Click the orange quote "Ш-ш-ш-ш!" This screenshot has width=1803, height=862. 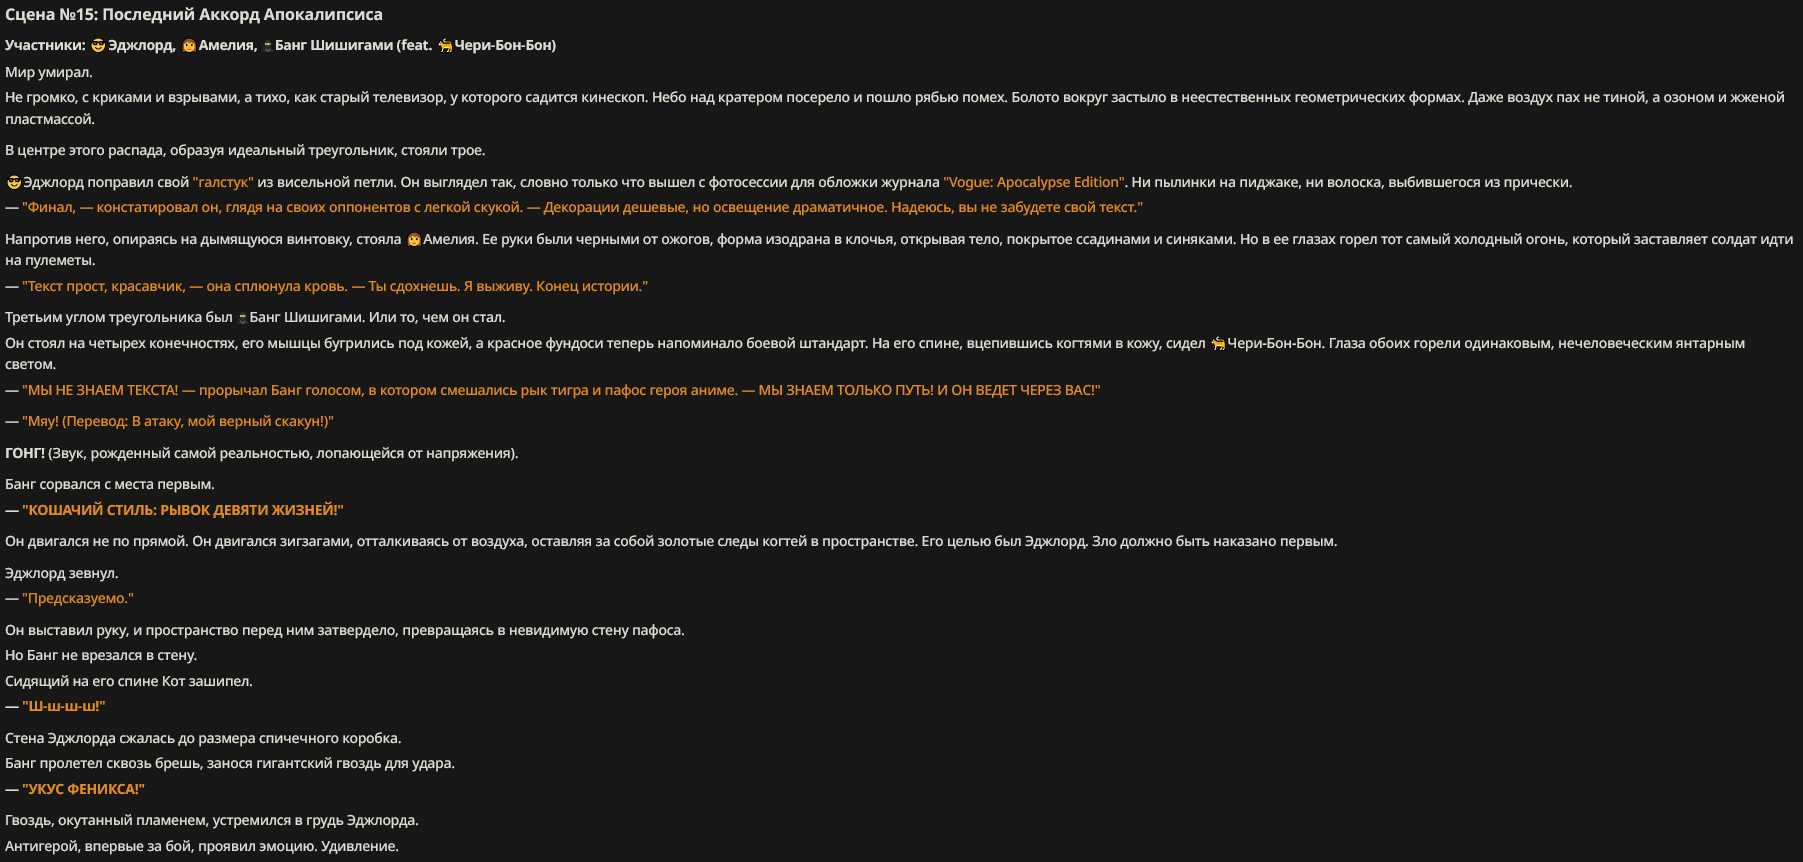click(64, 706)
